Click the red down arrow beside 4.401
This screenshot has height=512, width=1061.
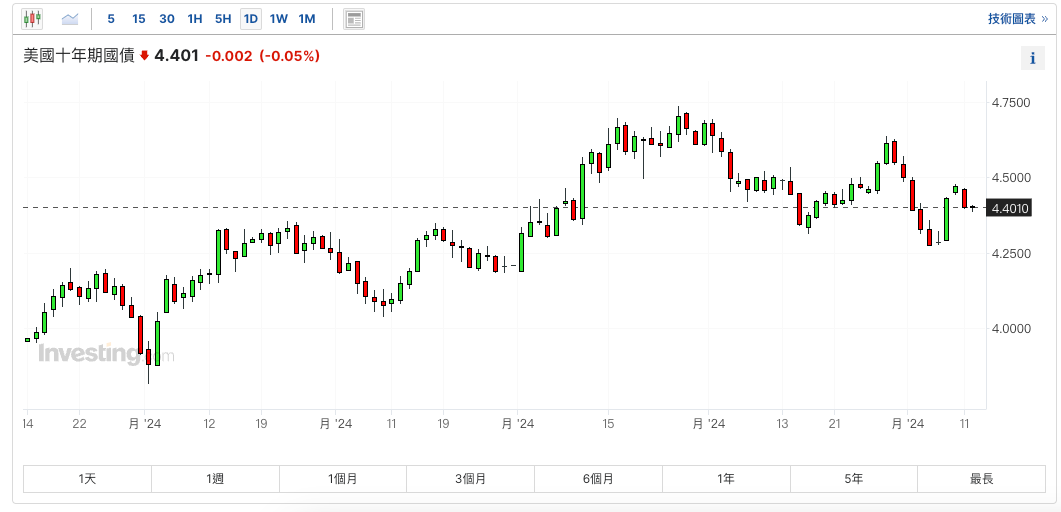tap(144, 56)
